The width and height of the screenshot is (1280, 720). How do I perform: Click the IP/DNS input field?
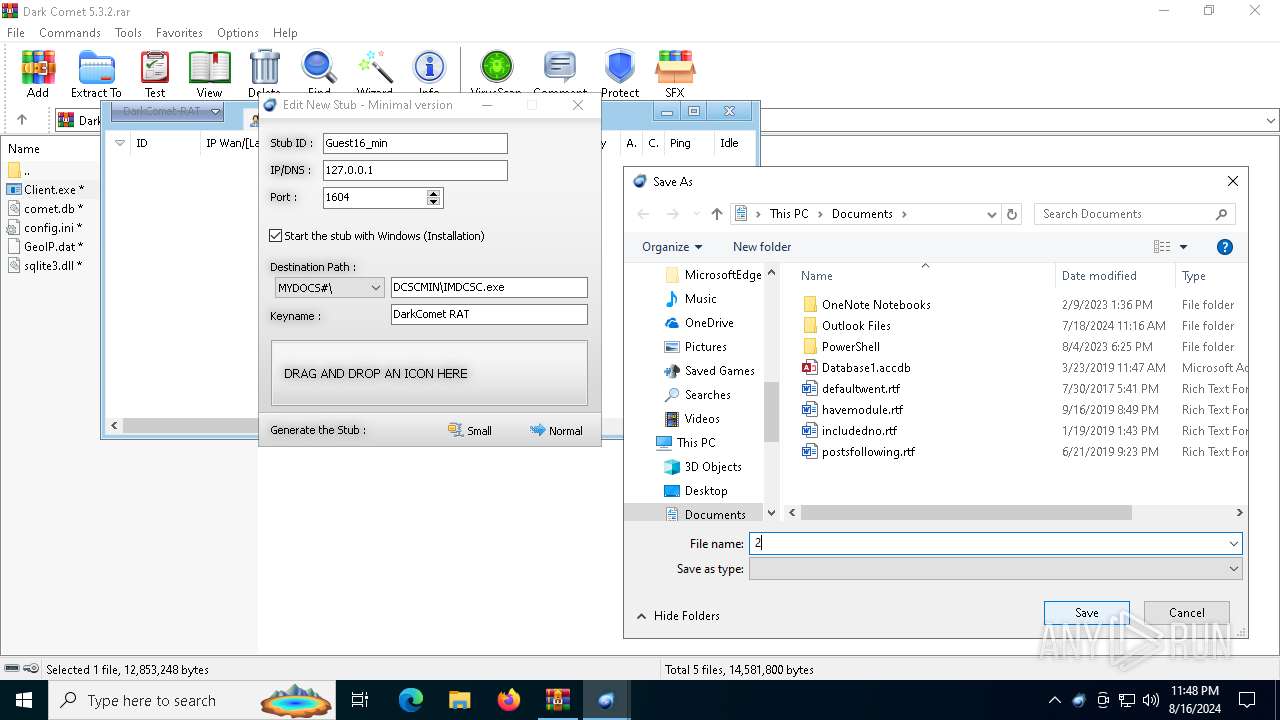(415, 170)
